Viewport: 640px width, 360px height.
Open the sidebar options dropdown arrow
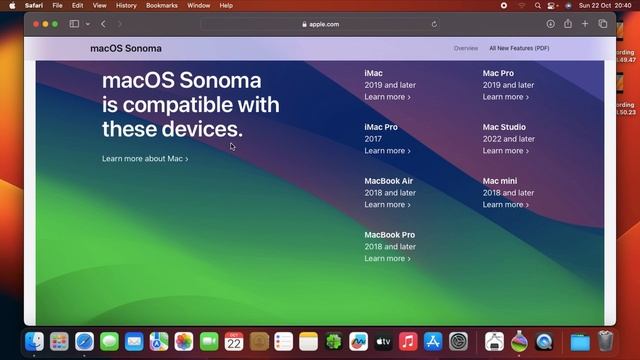tap(88, 24)
